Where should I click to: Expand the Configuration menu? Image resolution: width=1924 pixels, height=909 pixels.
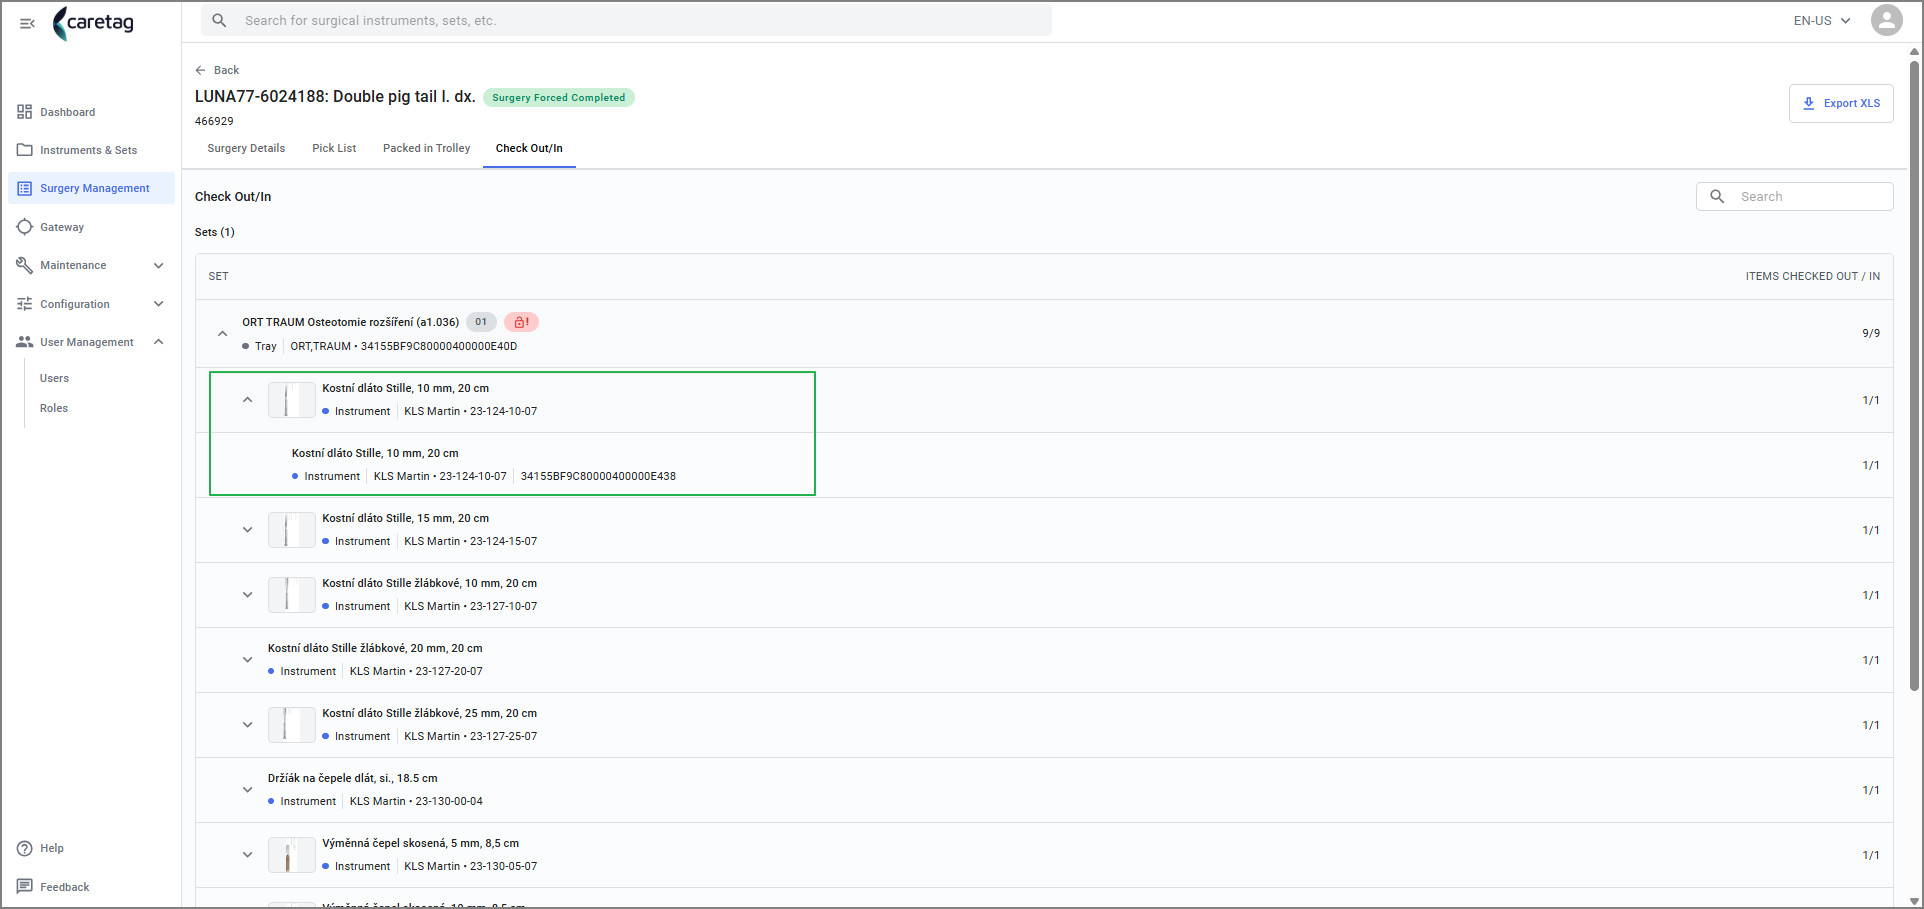(91, 304)
